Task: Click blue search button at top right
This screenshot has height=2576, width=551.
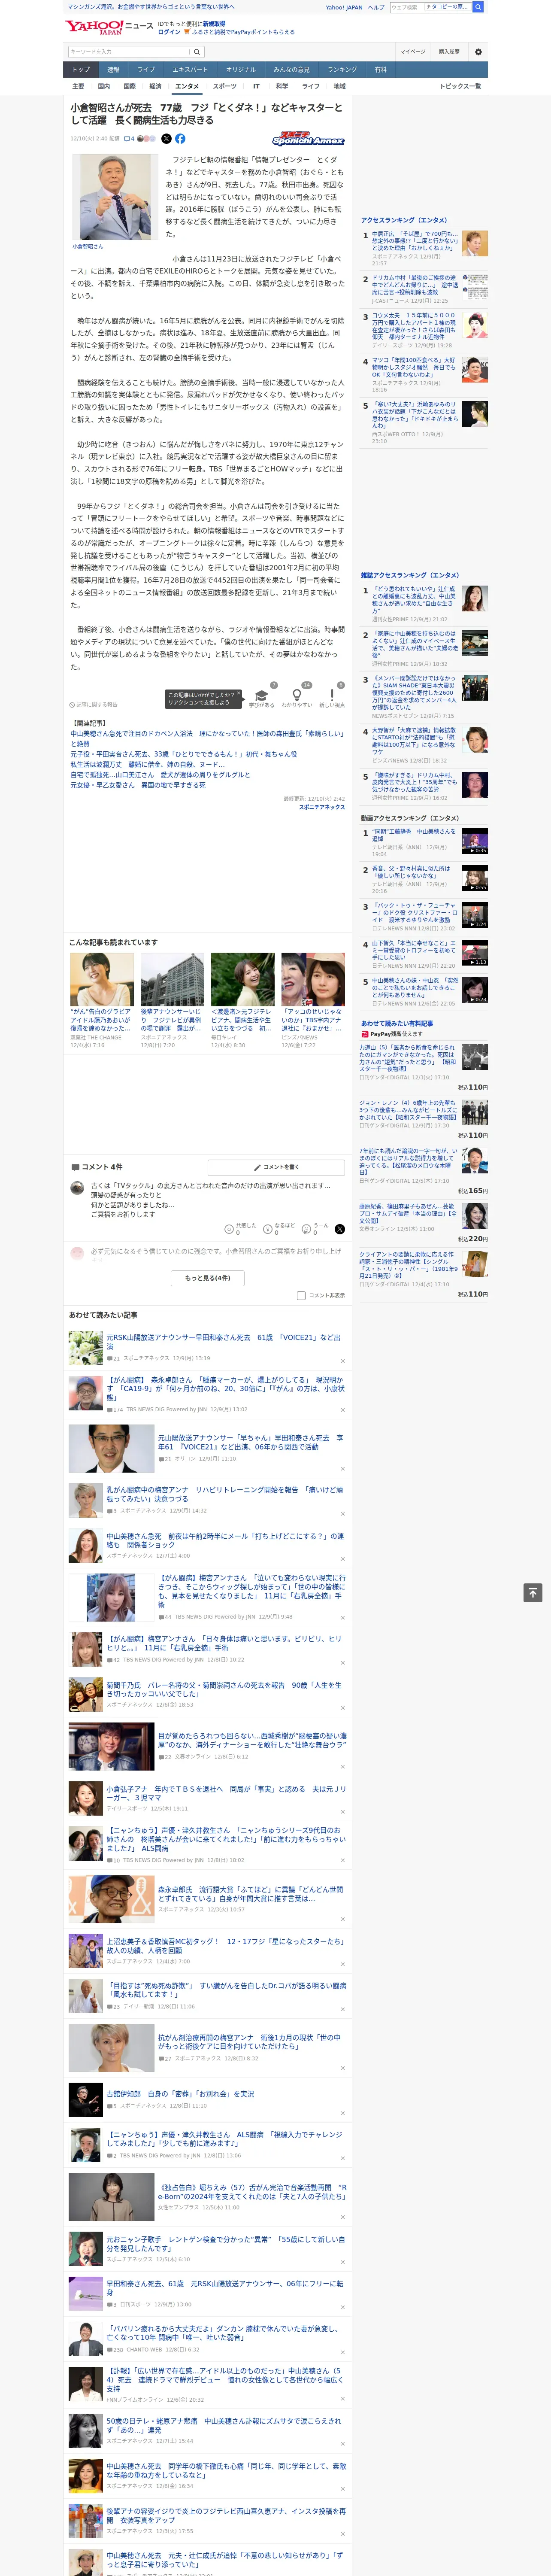Action: 478,7
